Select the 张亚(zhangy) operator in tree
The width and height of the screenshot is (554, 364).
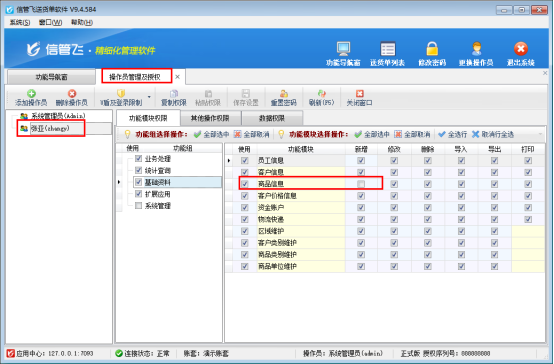pos(50,128)
